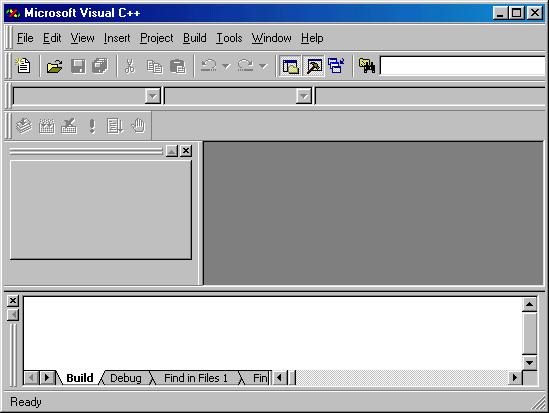Expand the docked workspace pane
This screenshot has width=549, height=413.
tap(172, 151)
